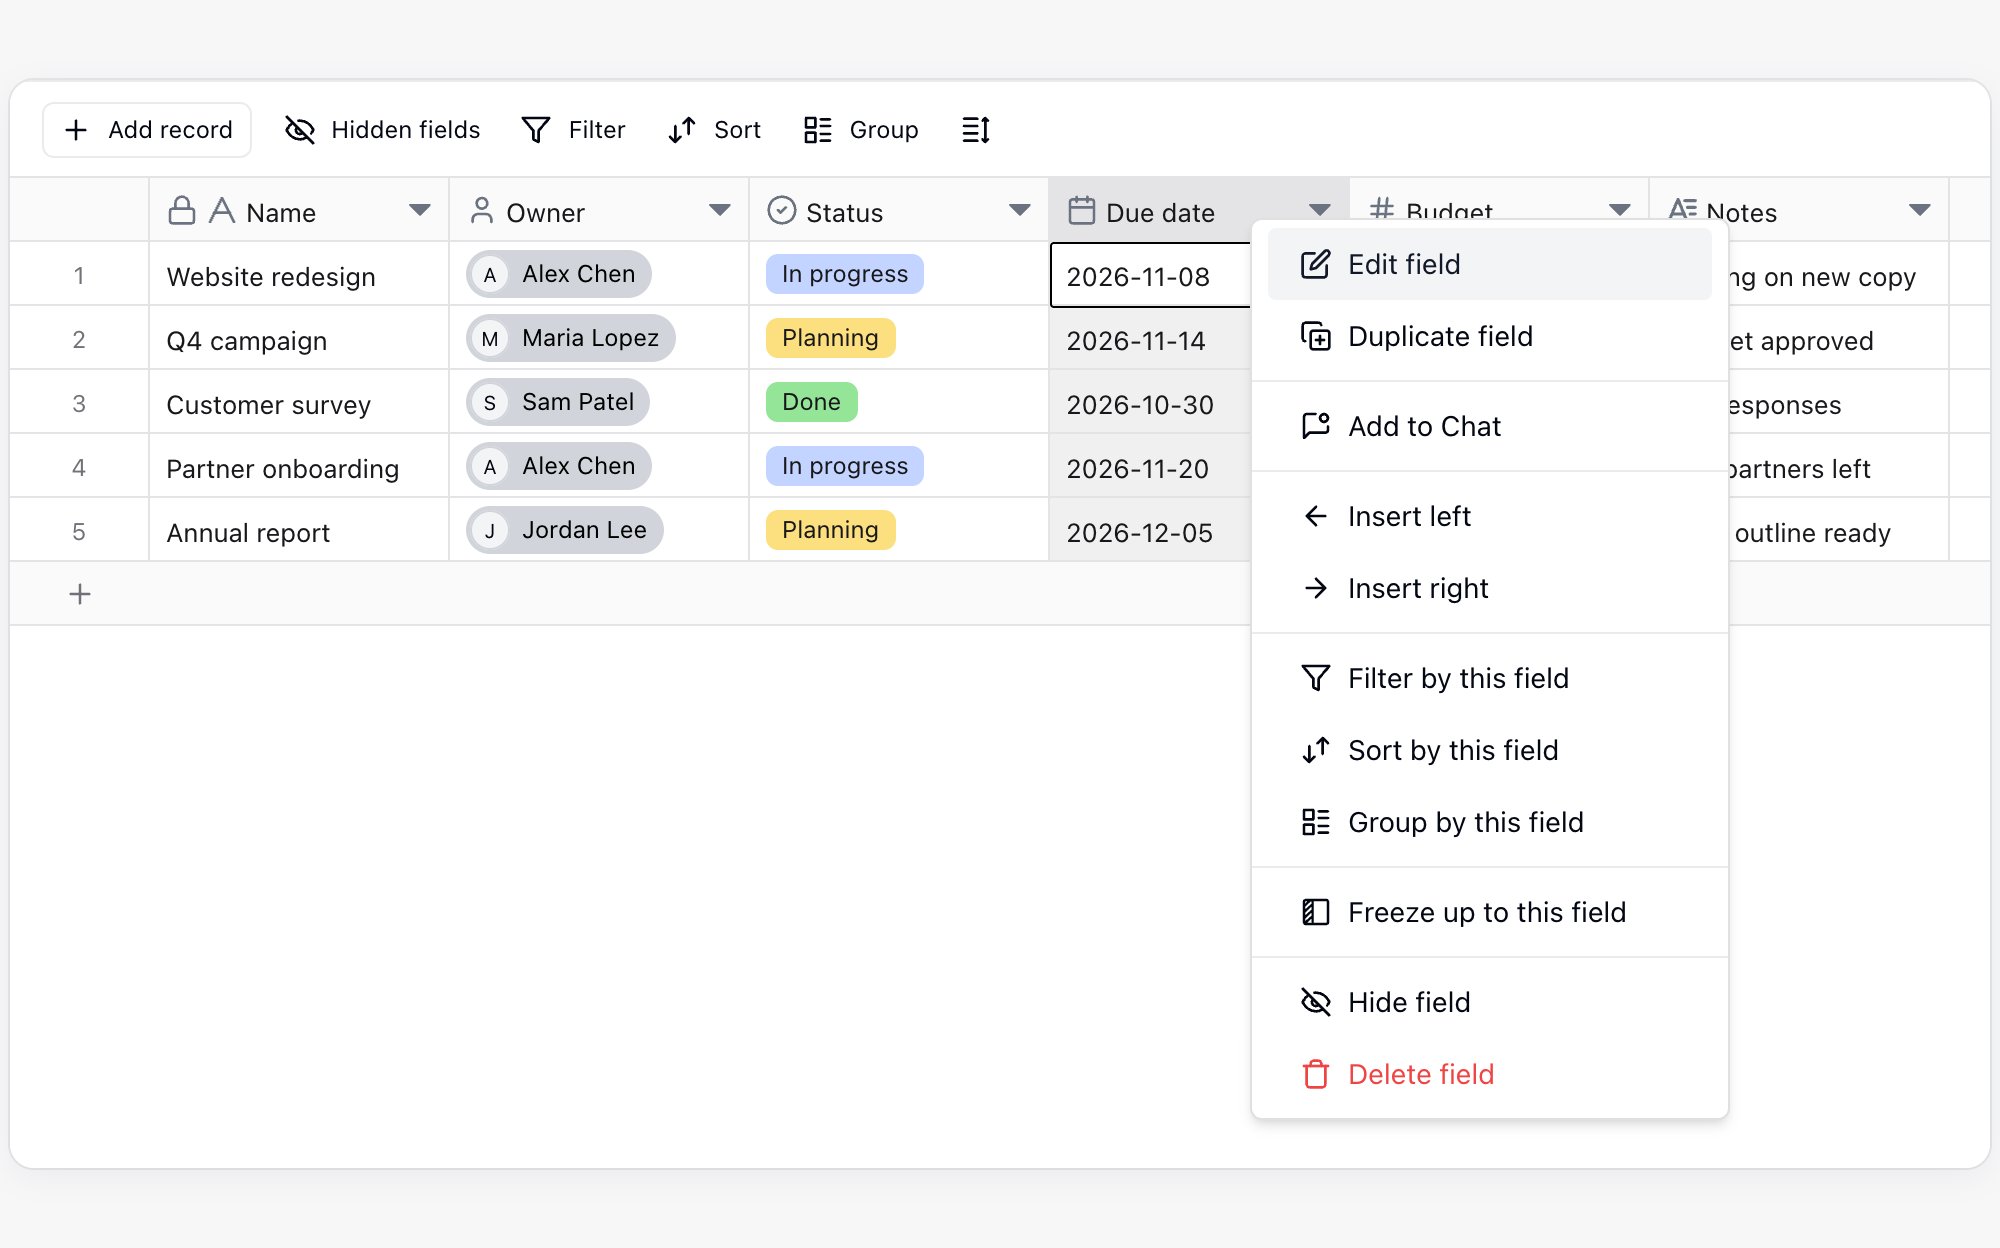This screenshot has width=2000, height=1248.
Task: Click the Done status tag
Action: pyautogui.click(x=811, y=402)
